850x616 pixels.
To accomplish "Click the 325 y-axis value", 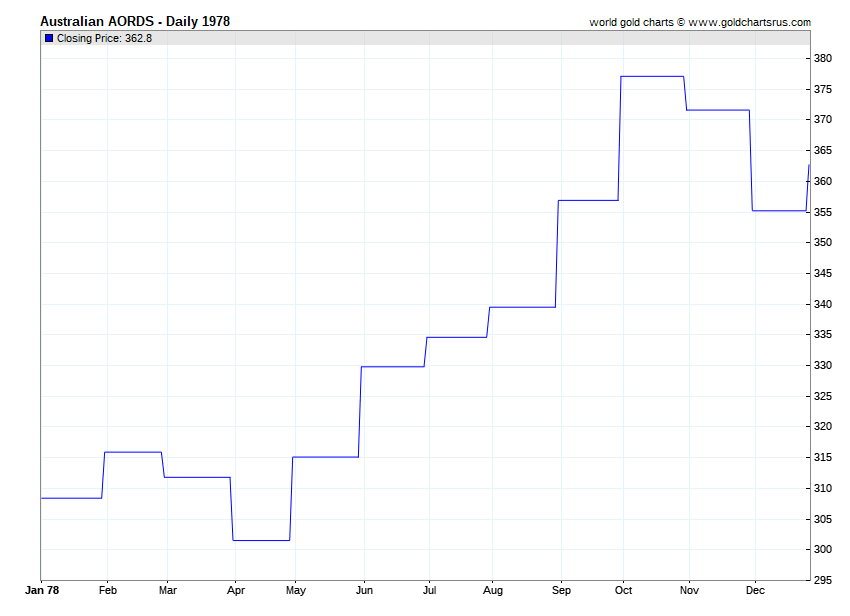I will click(823, 396).
